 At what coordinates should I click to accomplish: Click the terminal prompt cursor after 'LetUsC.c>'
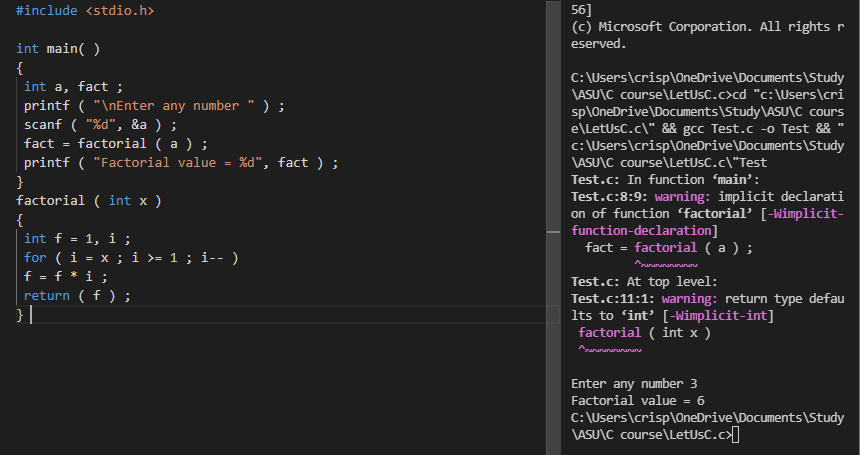735,435
